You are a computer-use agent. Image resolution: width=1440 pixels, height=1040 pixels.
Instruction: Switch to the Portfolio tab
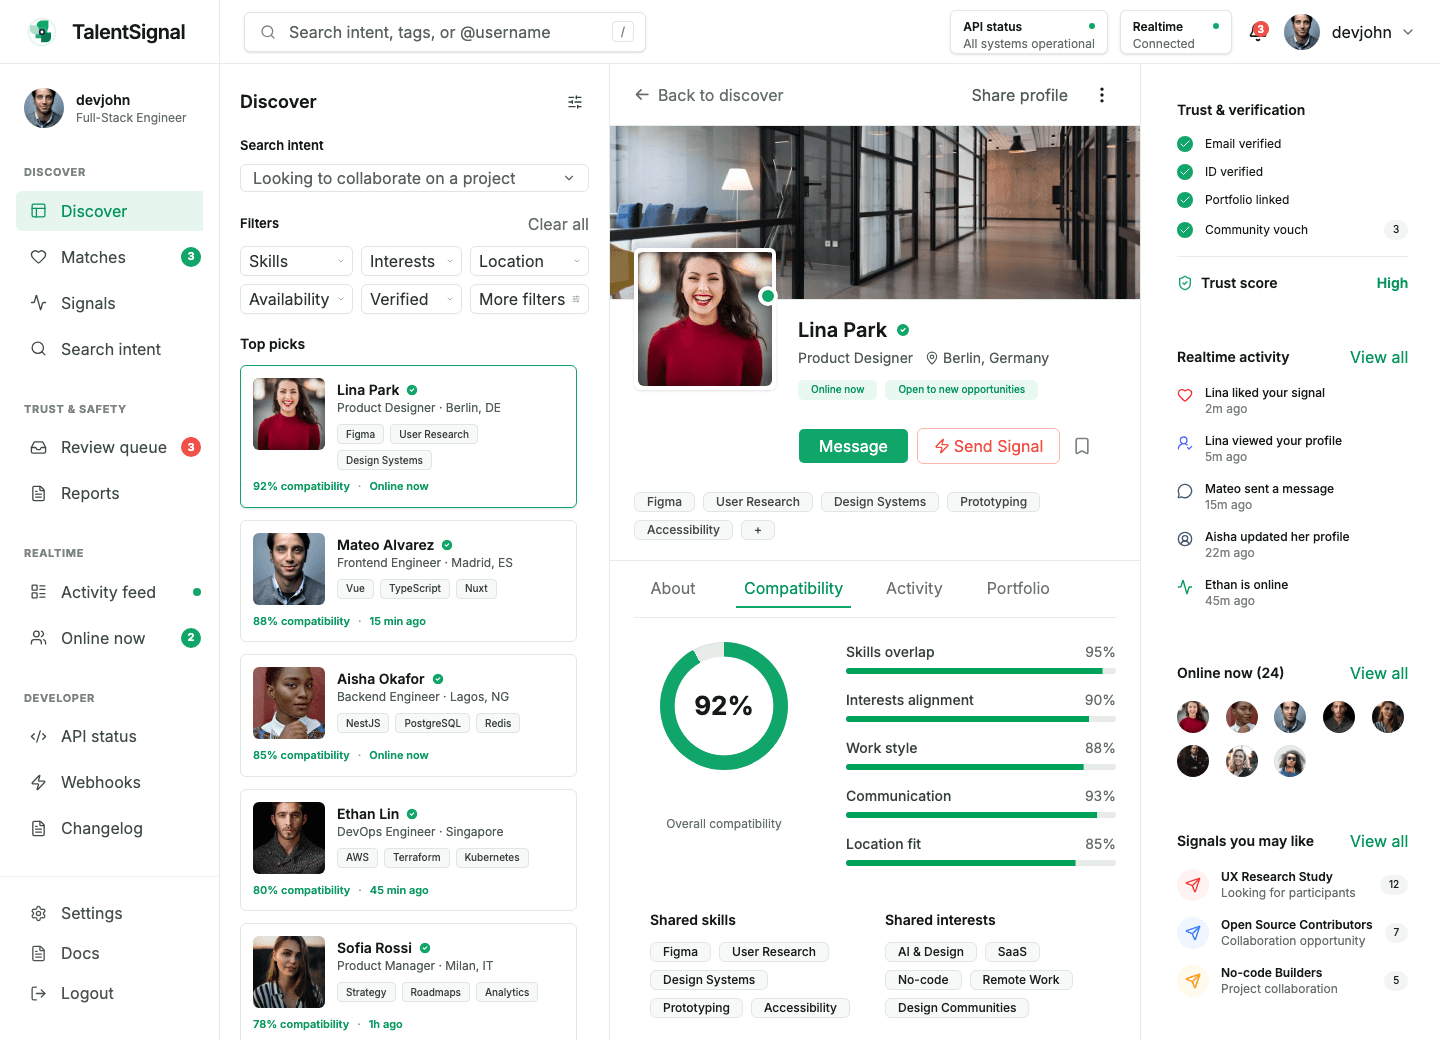tap(1018, 588)
